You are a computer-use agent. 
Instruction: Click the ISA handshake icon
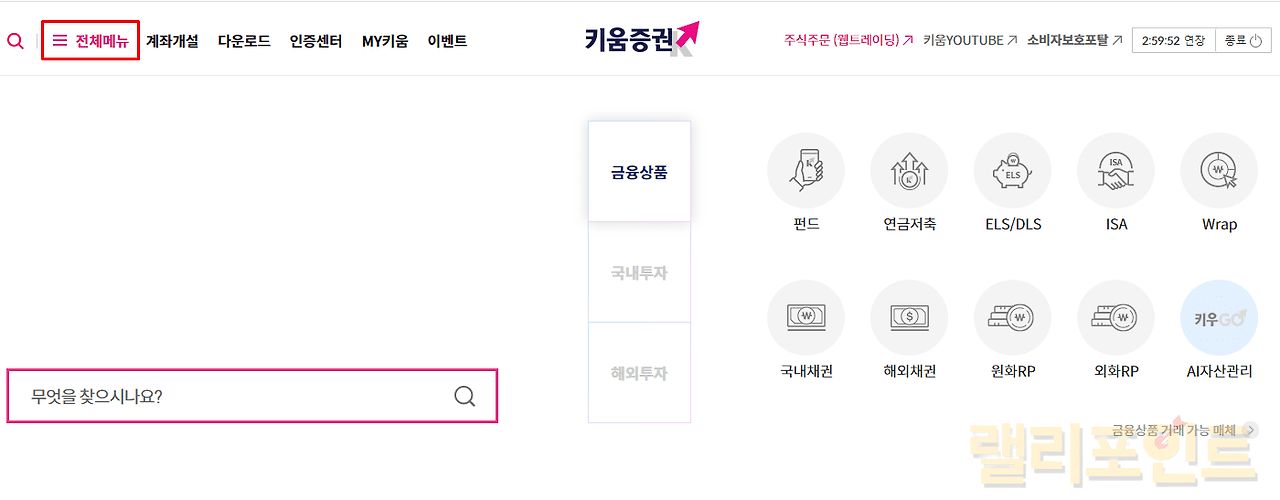[x=1116, y=172]
